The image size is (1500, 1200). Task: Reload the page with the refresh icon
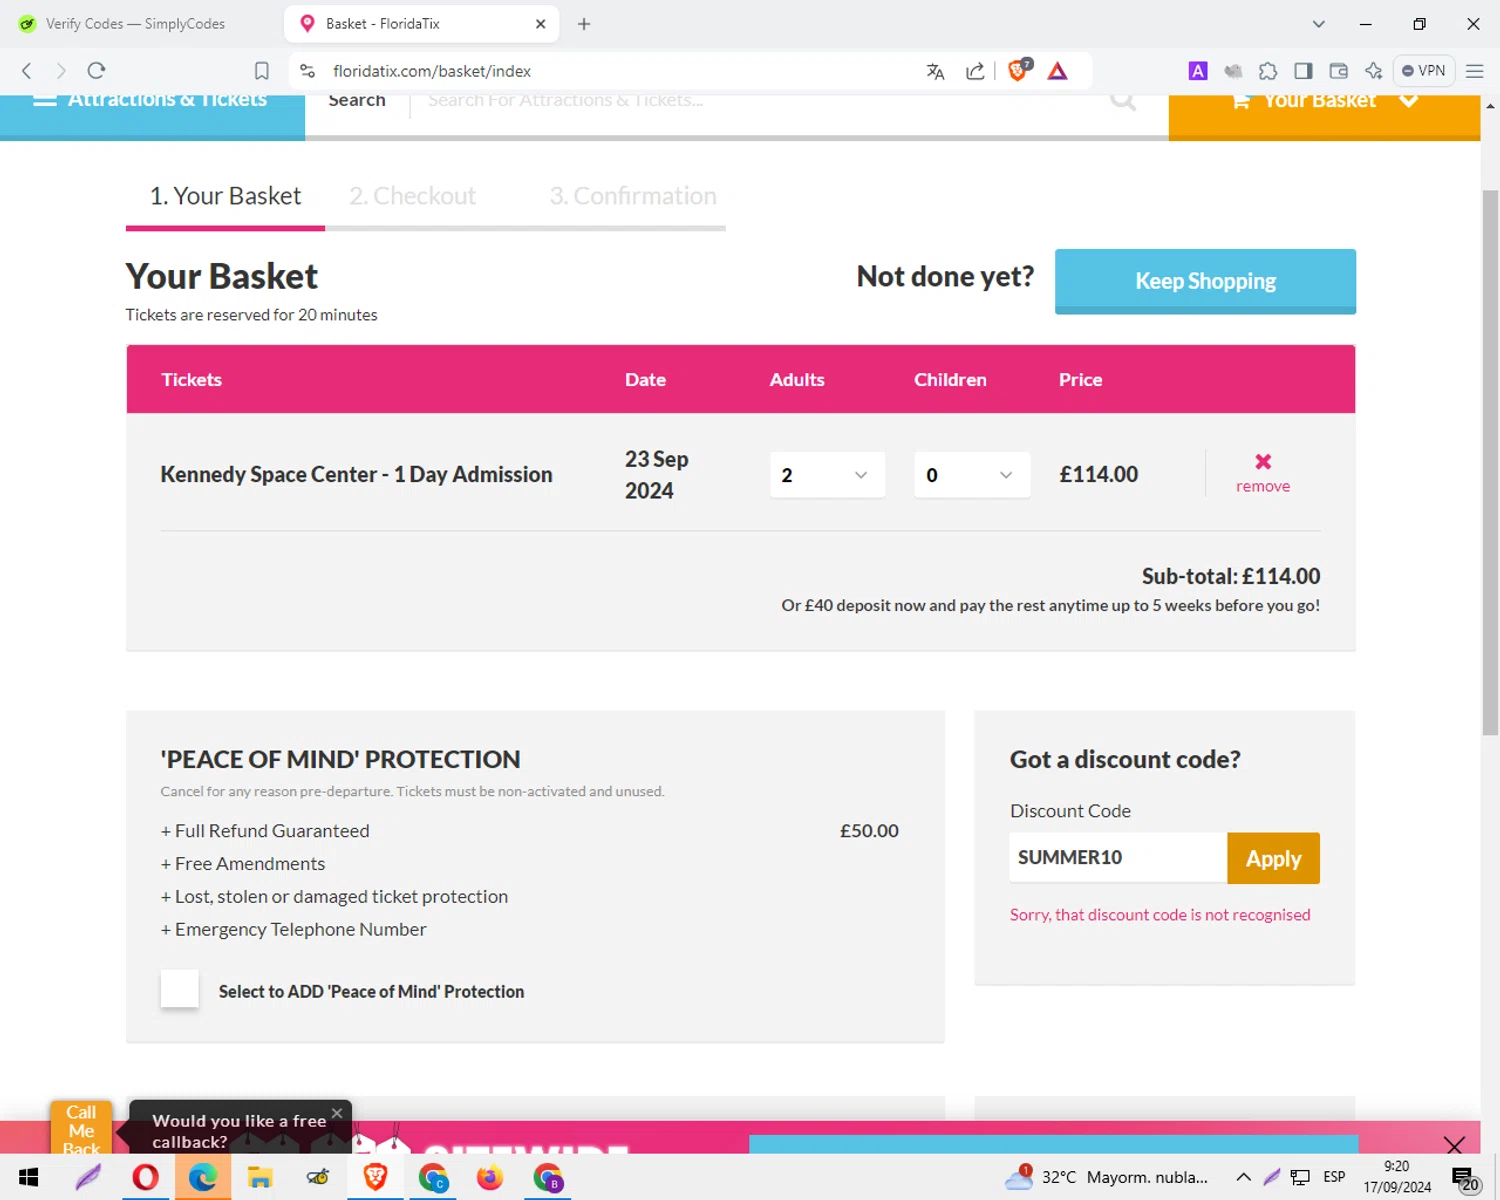click(x=96, y=71)
